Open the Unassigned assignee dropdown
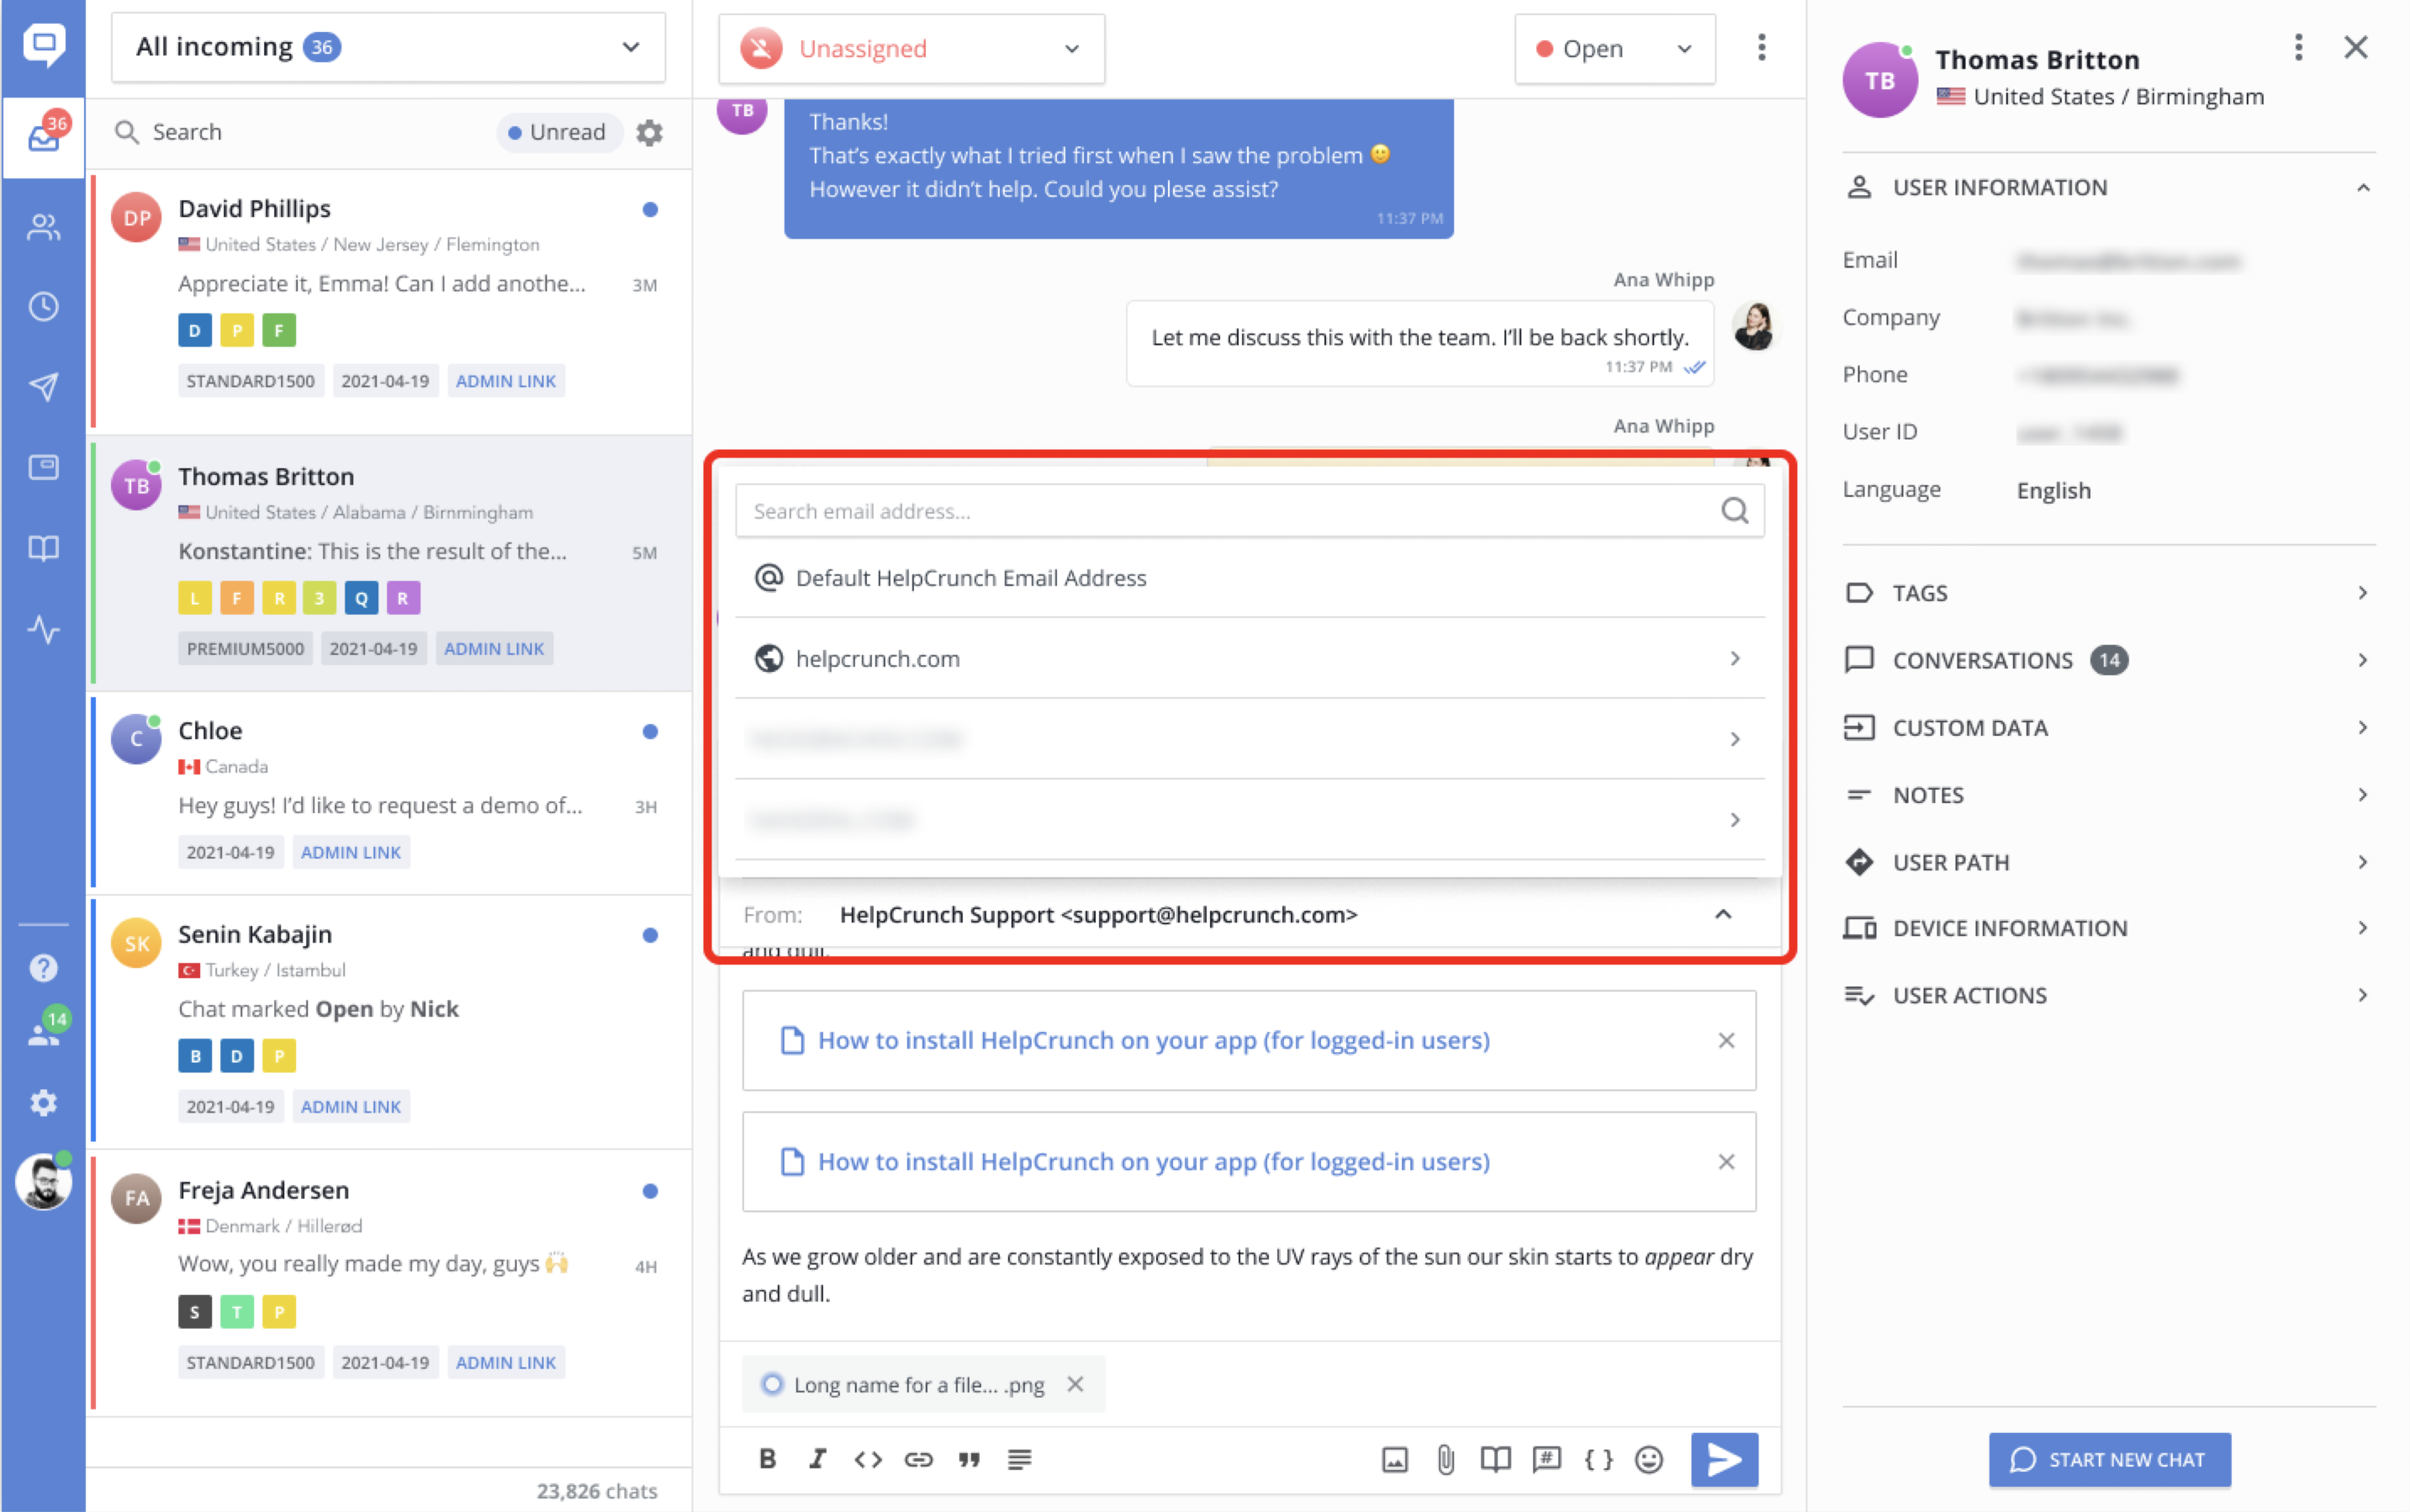The height and width of the screenshot is (1512, 2410). coord(911,48)
